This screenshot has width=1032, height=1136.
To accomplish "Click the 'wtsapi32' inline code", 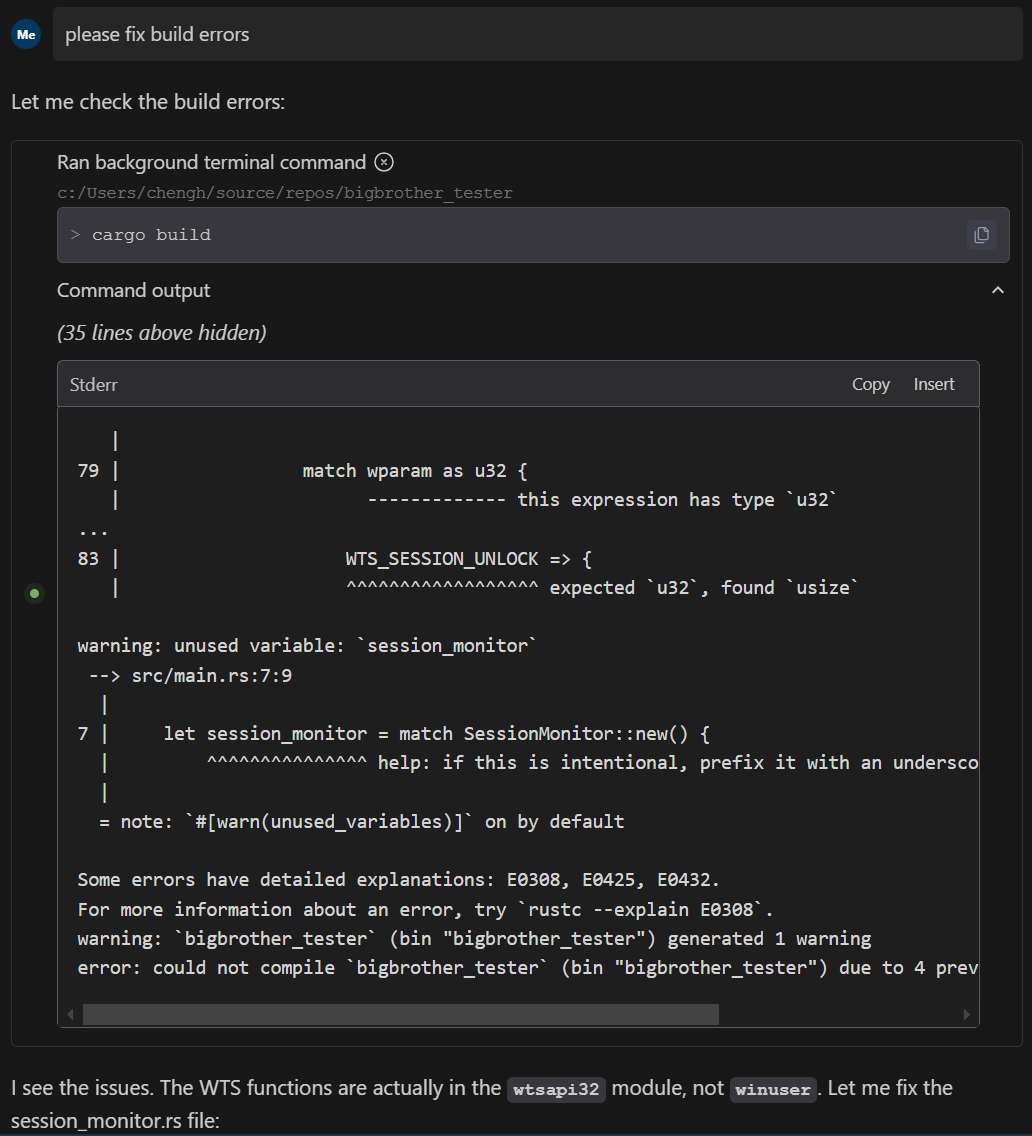I will click(556, 1090).
